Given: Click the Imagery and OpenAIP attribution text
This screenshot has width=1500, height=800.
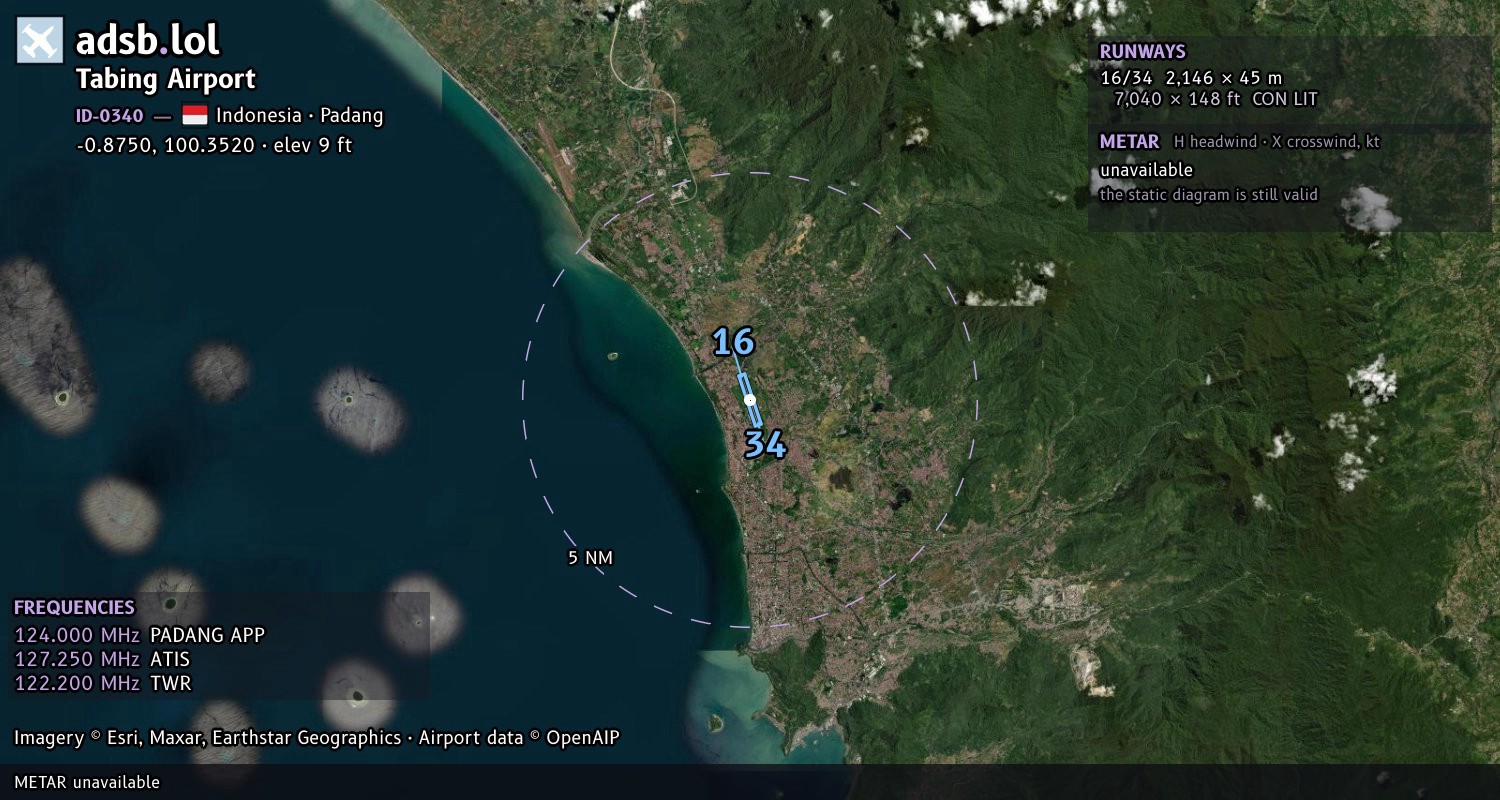Looking at the screenshot, I should point(316,738).
